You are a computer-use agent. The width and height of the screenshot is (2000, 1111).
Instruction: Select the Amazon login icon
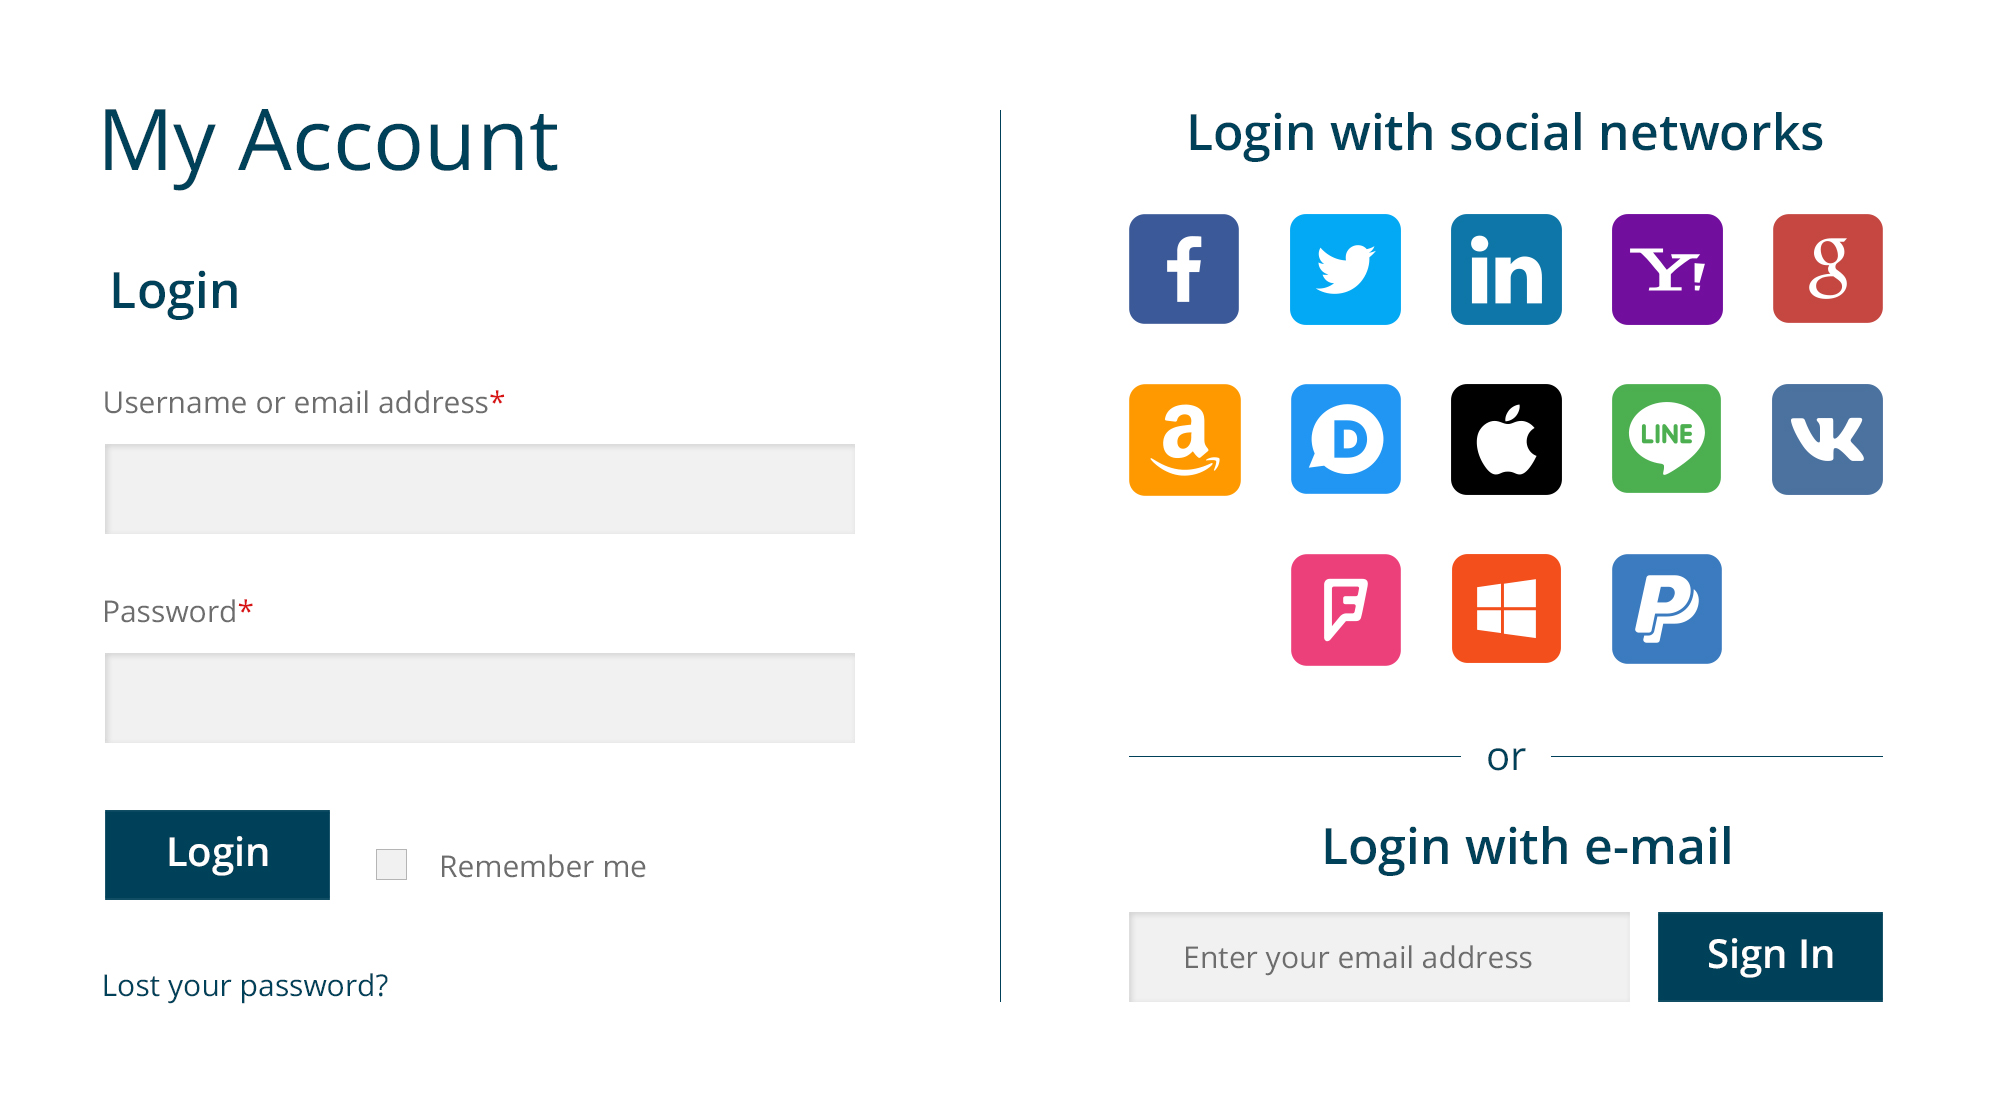click(x=1183, y=440)
